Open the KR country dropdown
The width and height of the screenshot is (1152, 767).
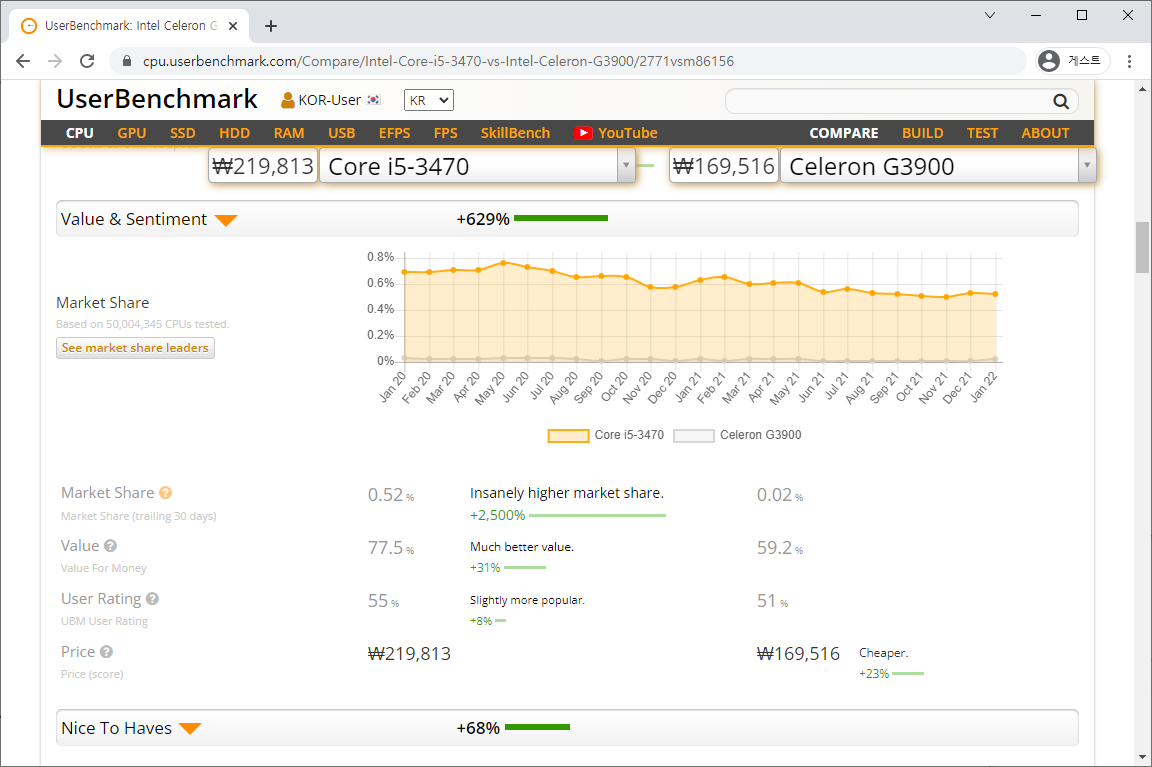[429, 100]
